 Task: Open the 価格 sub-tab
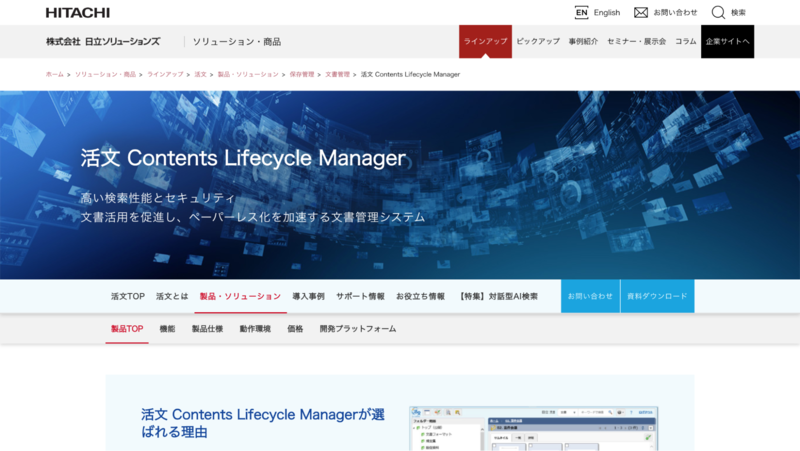[295, 329]
